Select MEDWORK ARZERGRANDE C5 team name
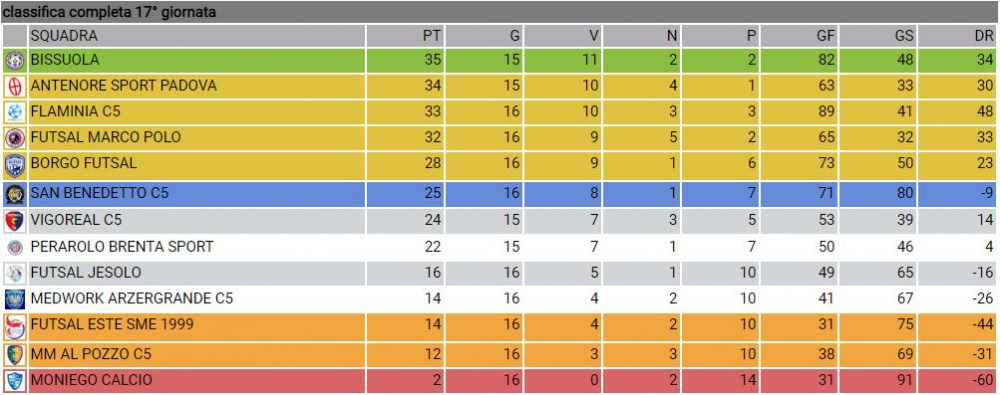Screen dimensions: 1000x395 [132, 298]
